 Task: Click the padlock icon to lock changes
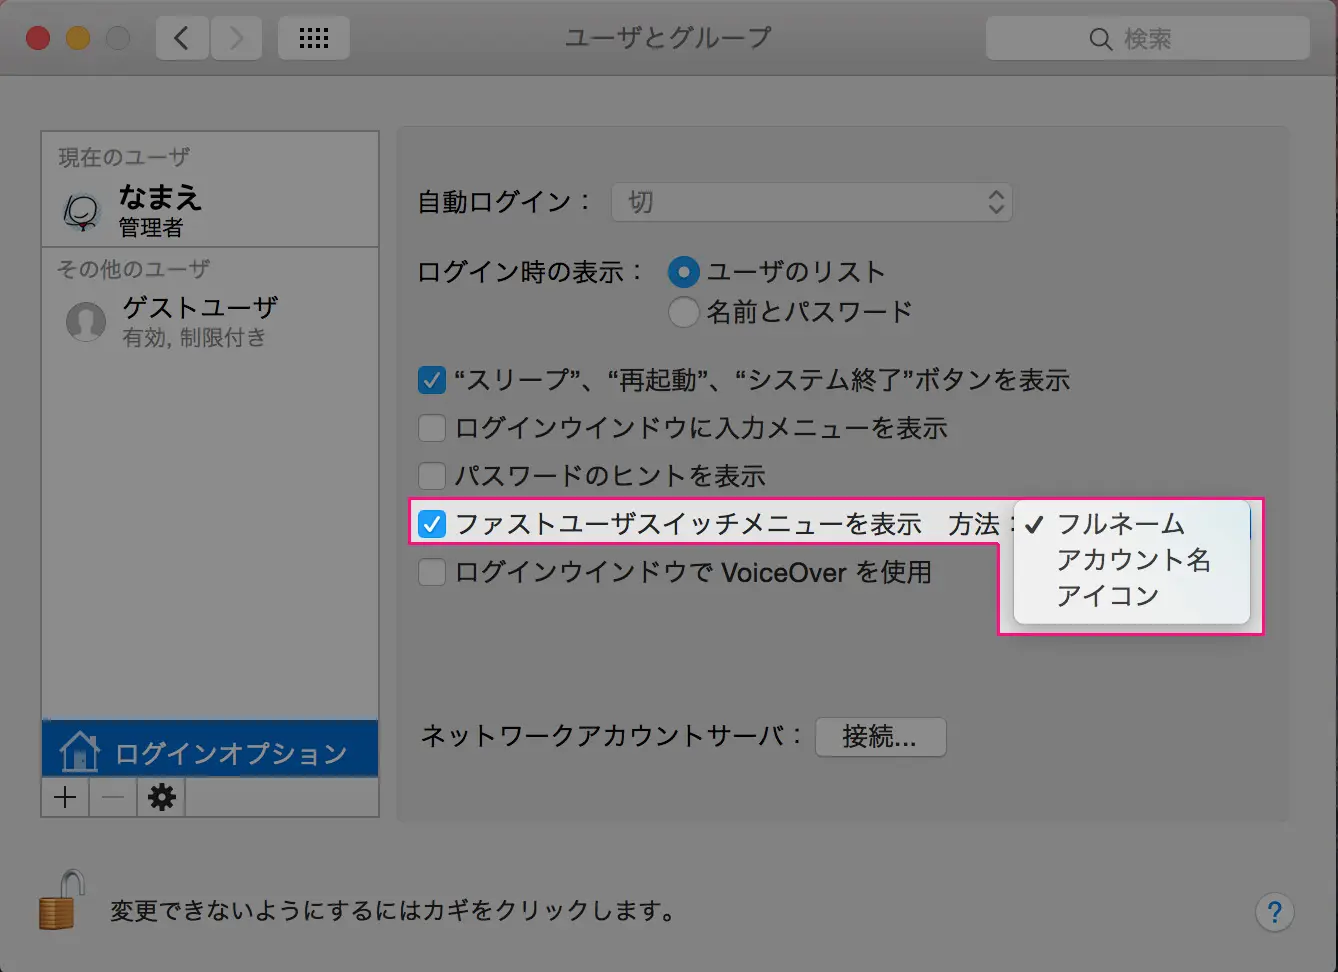pos(61,902)
